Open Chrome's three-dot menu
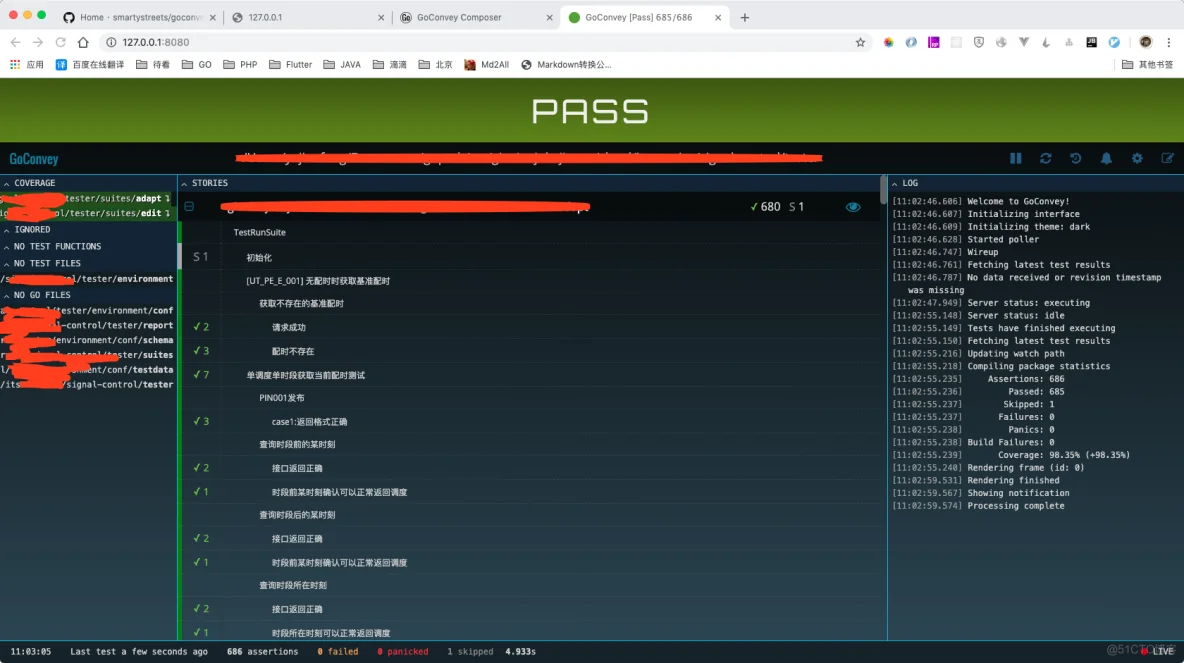Image resolution: width=1184 pixels, height=663 pixels. click(1169, 42)
